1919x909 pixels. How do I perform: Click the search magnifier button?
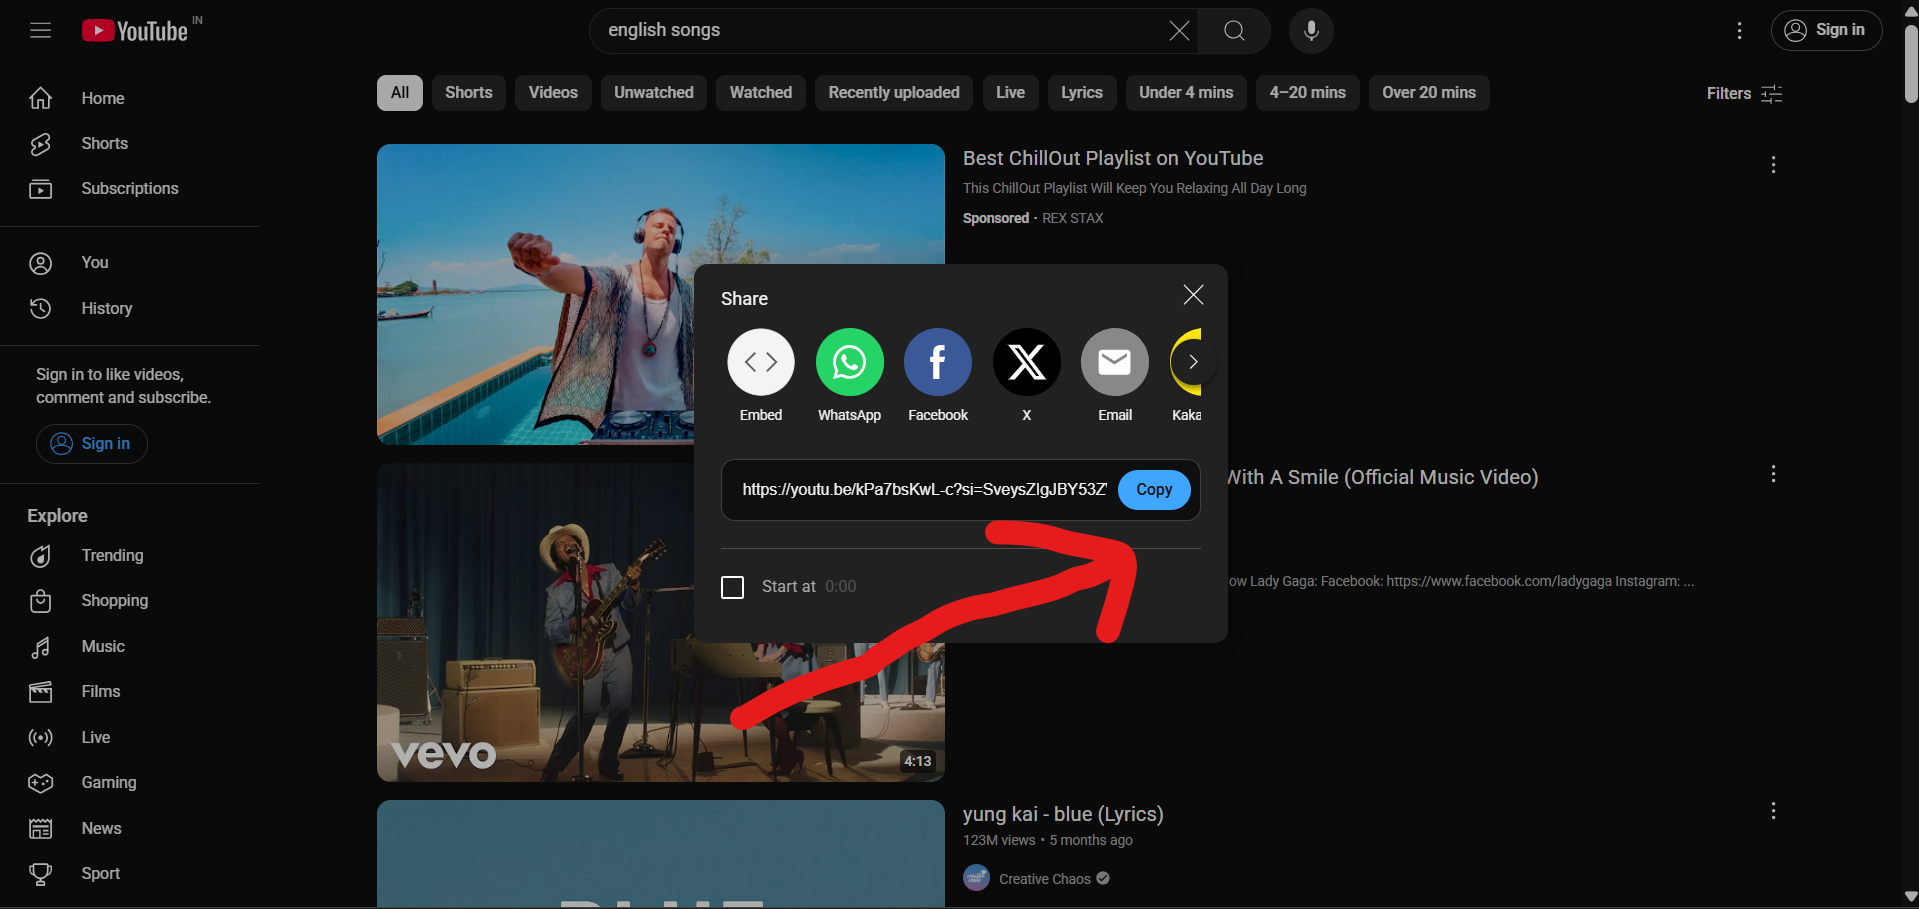(x=1234, y=31)
